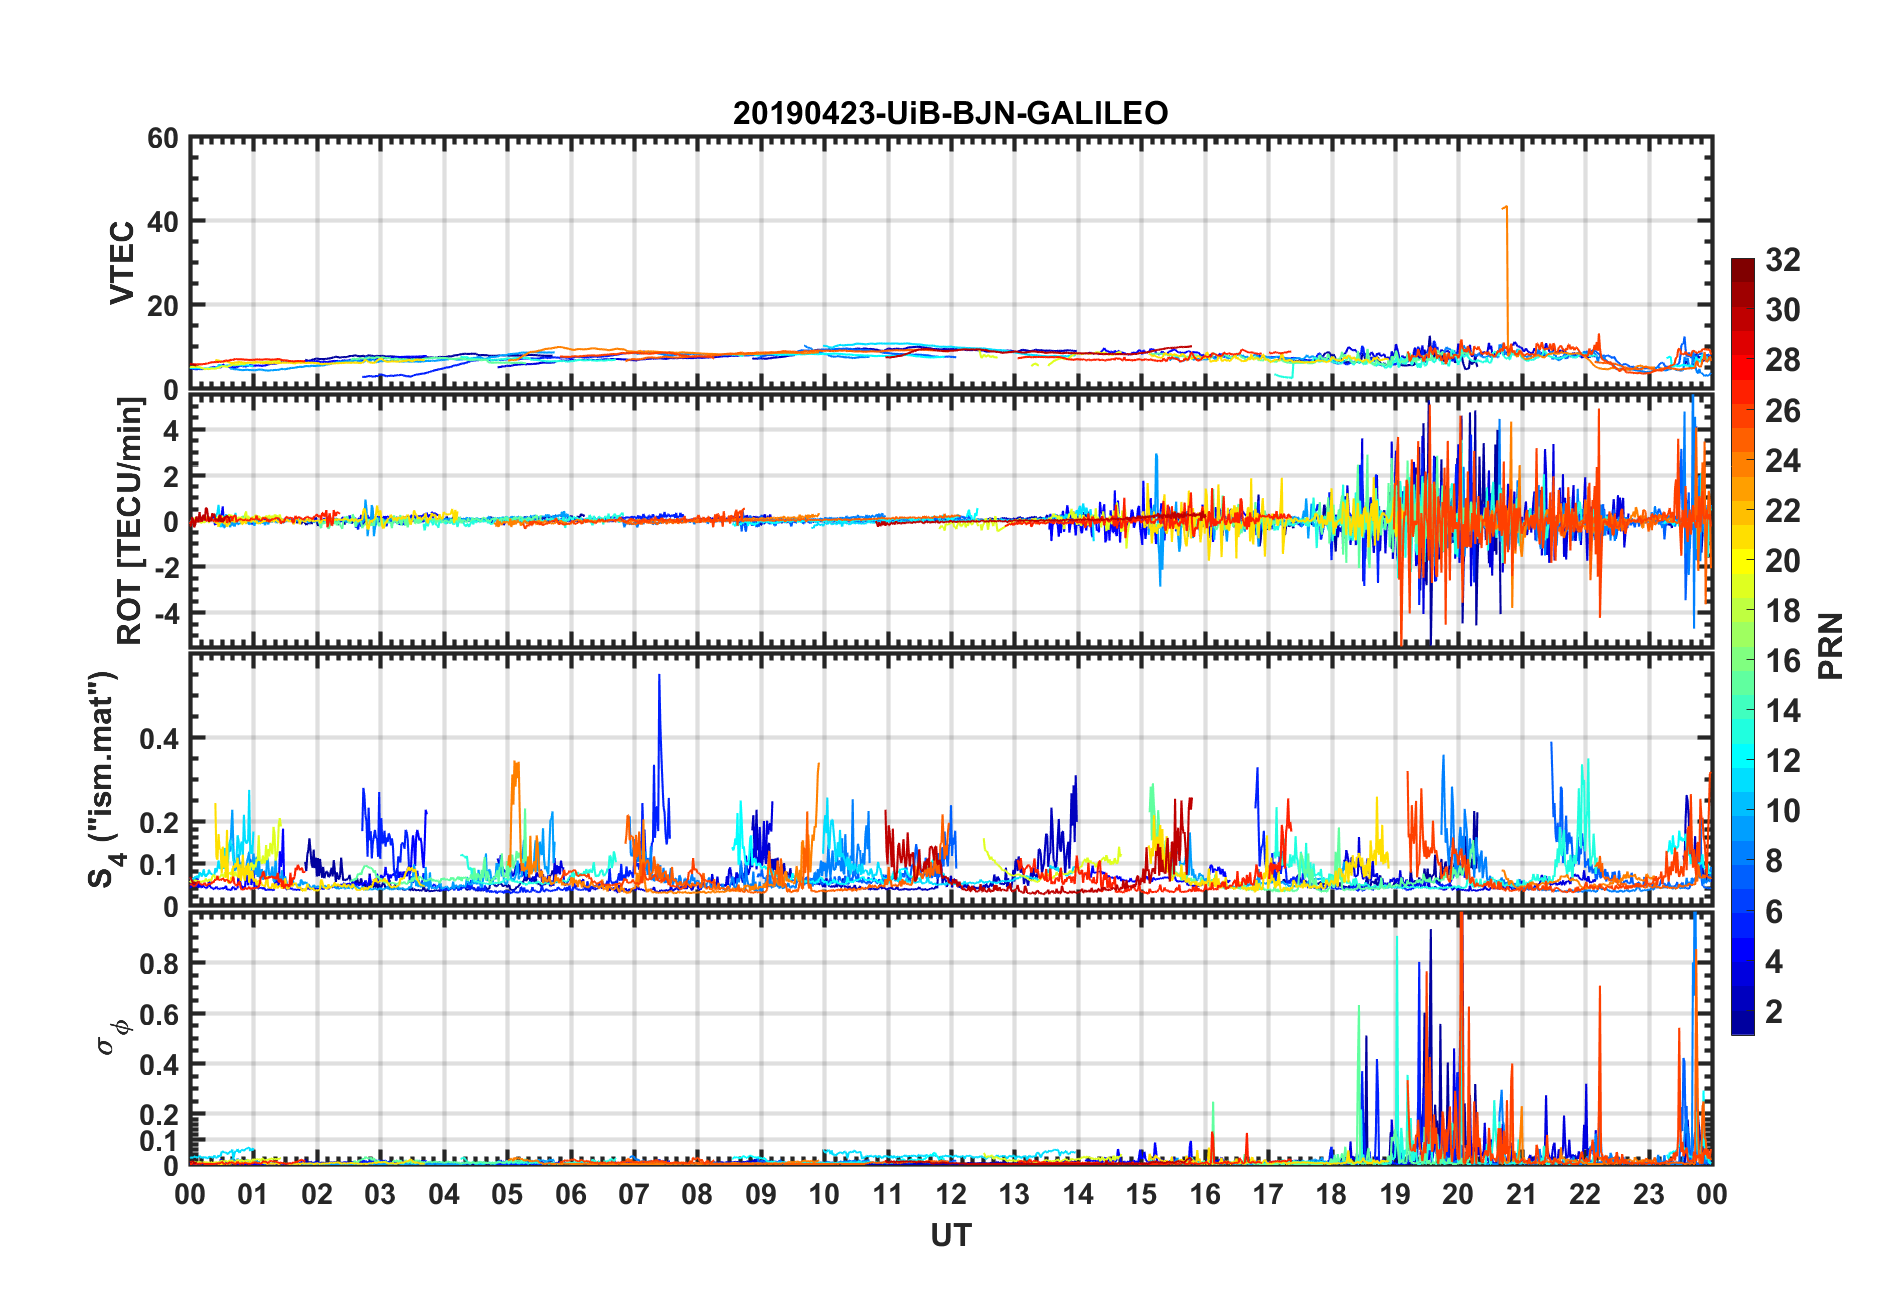Screen dimensions: 1902x1292
Task: Click x-axis hour tick 01
Action: (x=253, y=1194)
